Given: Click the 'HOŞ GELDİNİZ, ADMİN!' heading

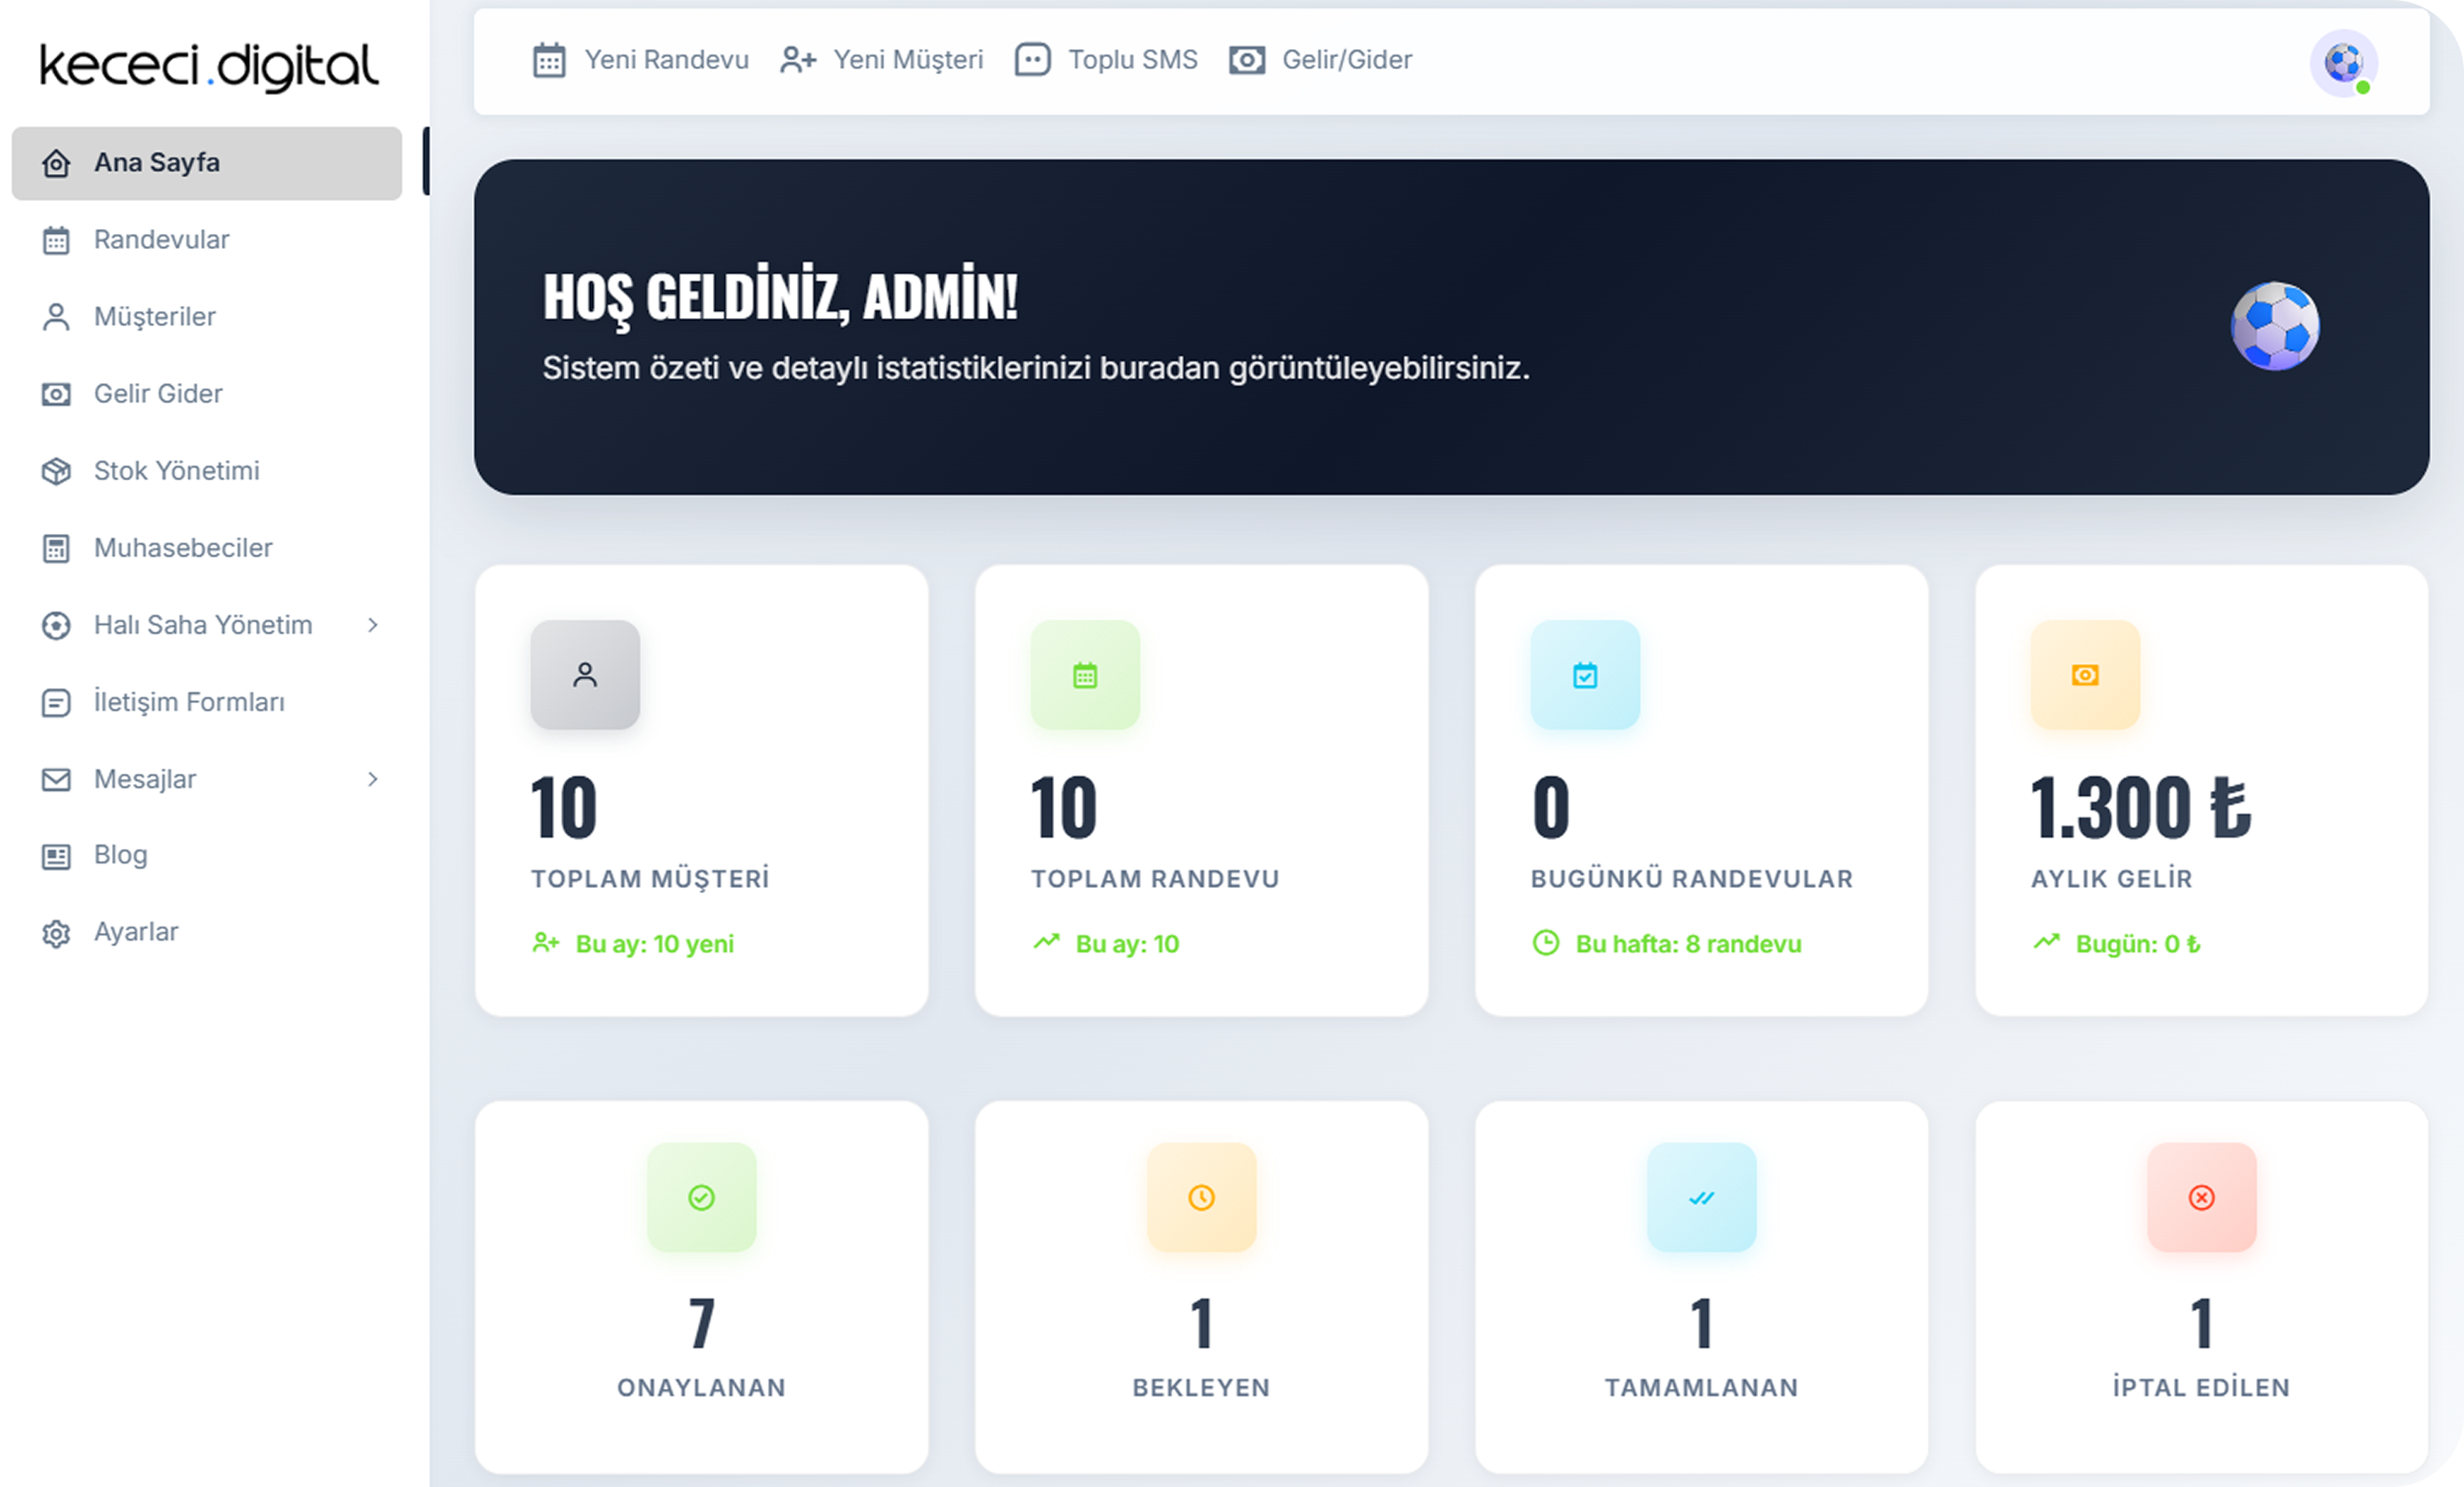Looking at the screenshot, I should coord(780,298).
